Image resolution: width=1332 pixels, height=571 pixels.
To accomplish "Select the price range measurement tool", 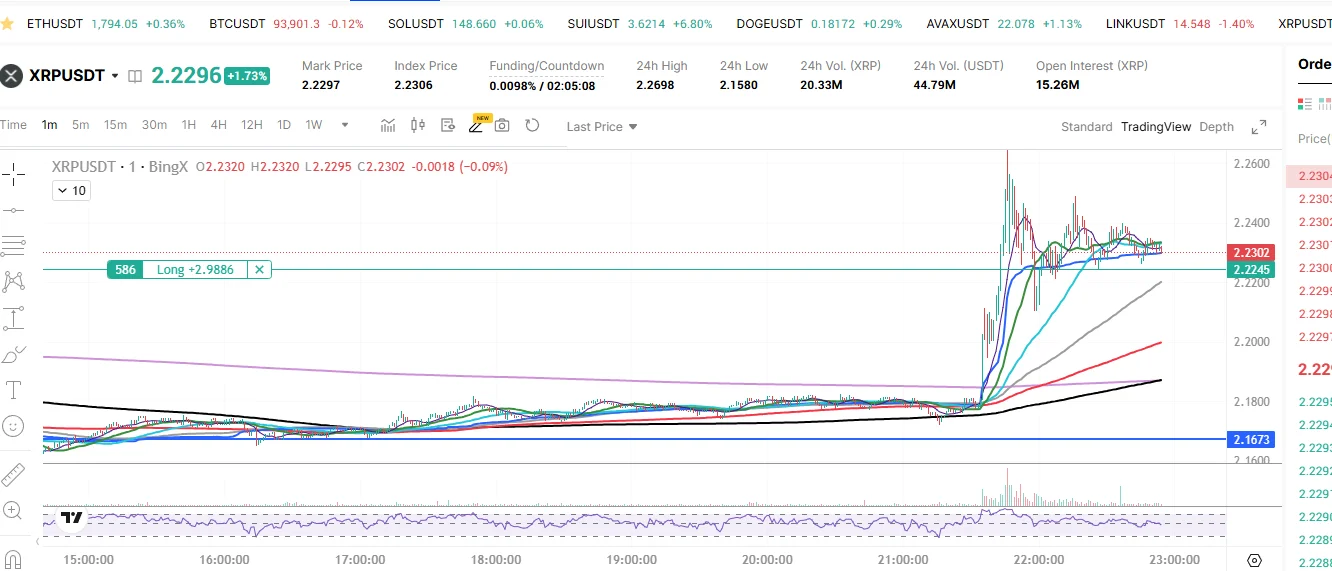I will pyautogui.click(x=13, y=319).
